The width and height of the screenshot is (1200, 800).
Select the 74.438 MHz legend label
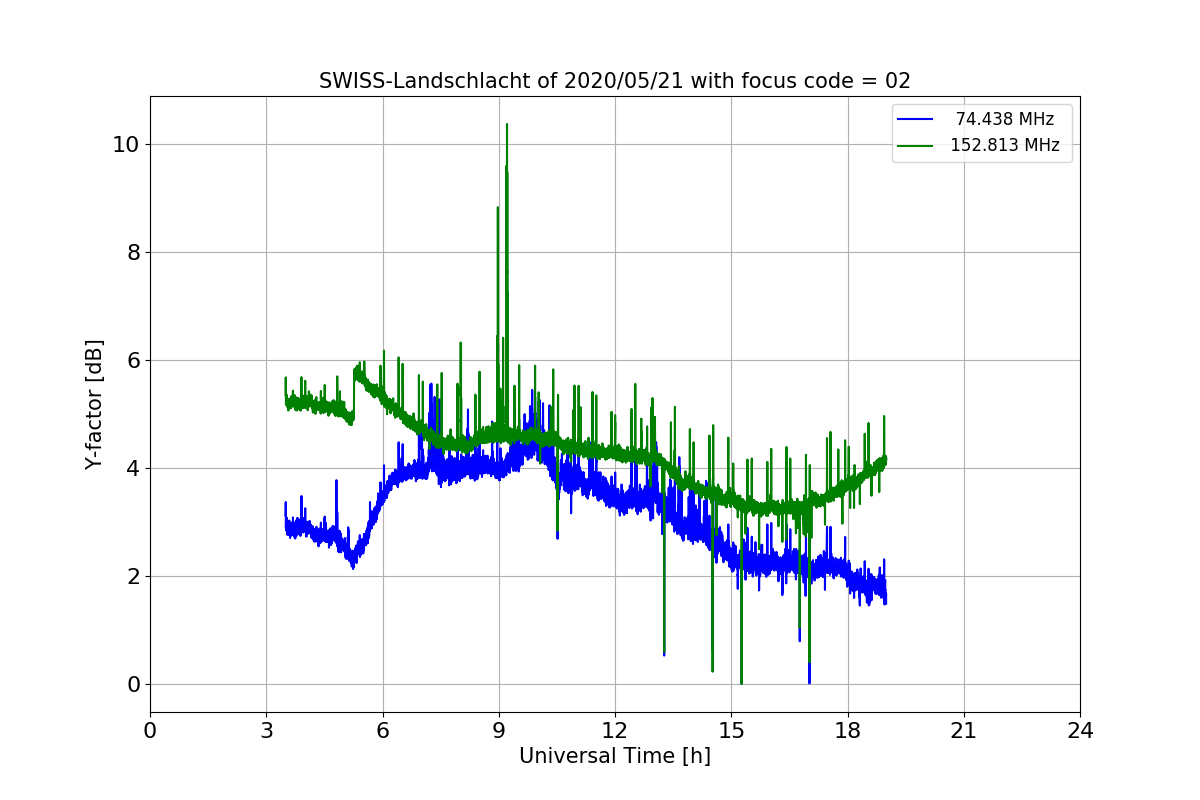1004,120
